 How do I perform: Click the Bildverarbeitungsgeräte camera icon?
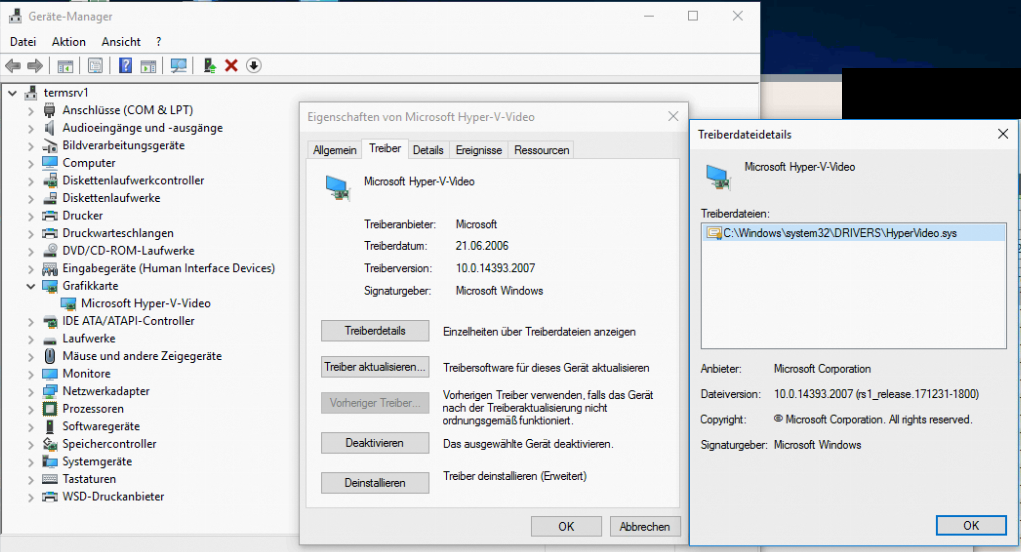point(50,145)
